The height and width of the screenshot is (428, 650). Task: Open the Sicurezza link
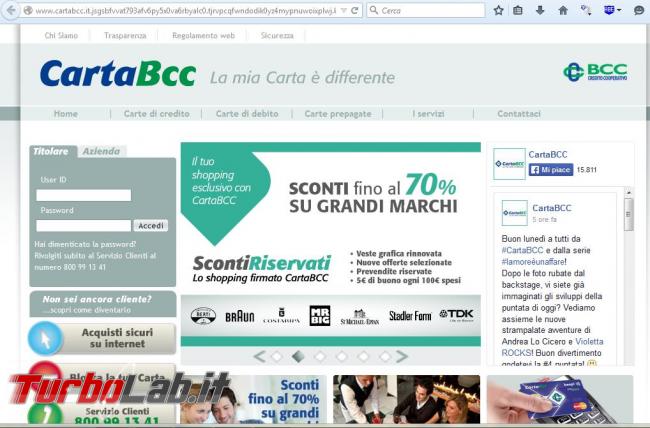[277, 36]
